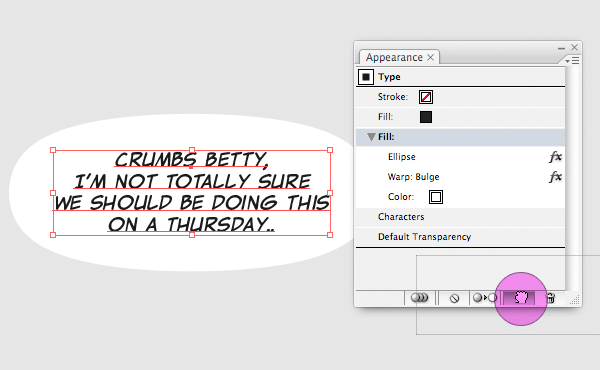Image resolution: width=600 pixels, height=370 pixels.
Task: Click the trash Delete Selected Item icon
Action: 551,298
